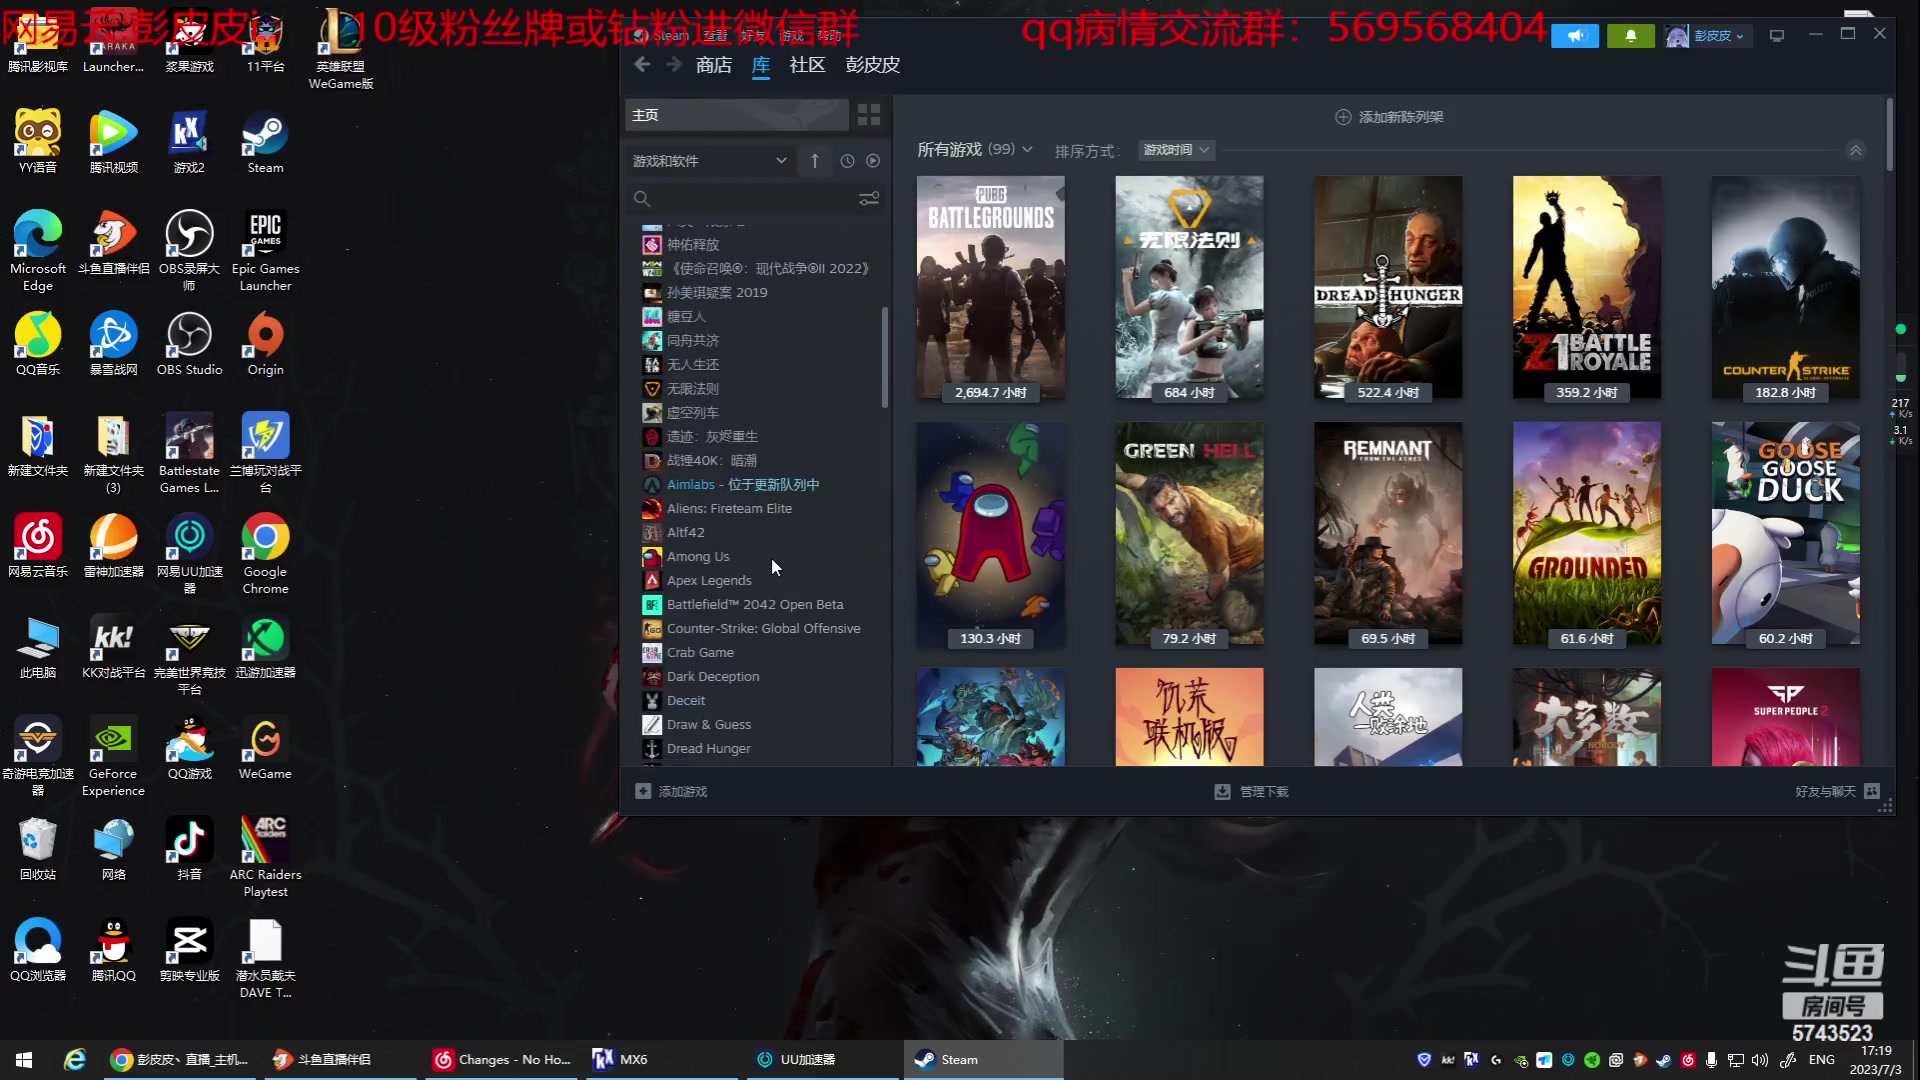
Task: Open the PUBG Battlegrounds game card
Action: tap(990, 288)
